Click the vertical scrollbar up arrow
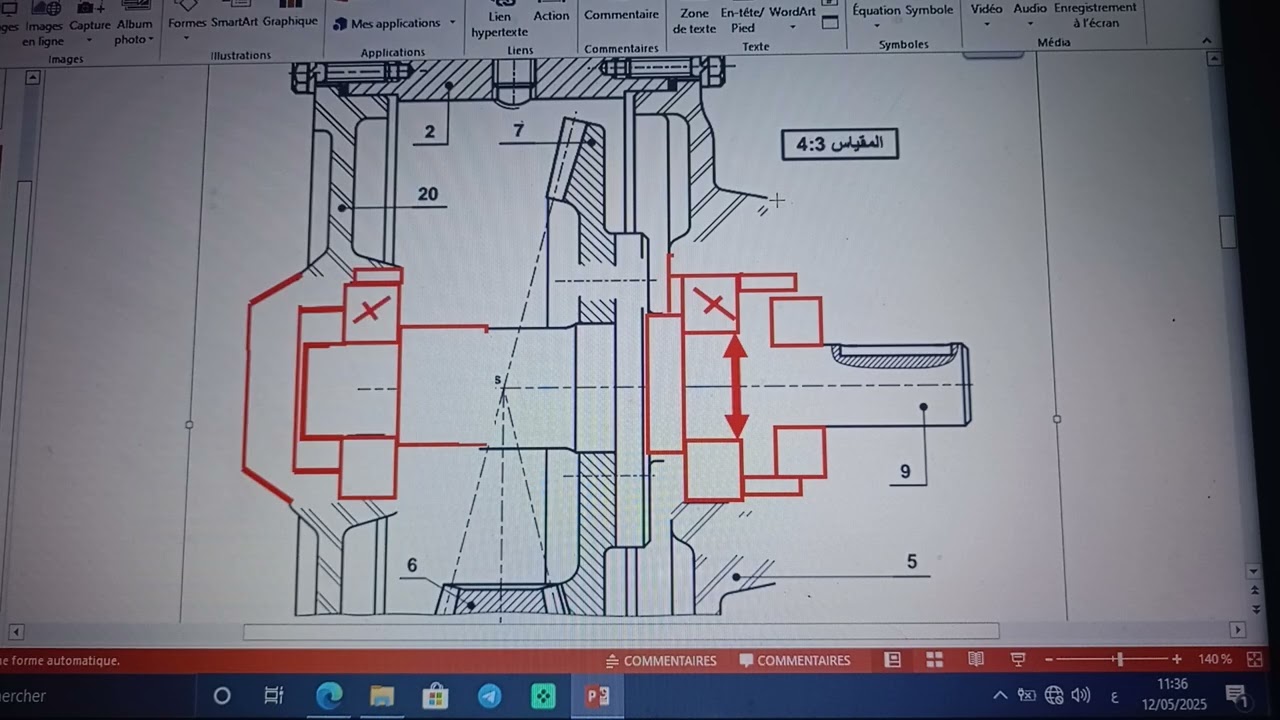Viewport: 1280px width, 720px height. [x=1214, y=59]
